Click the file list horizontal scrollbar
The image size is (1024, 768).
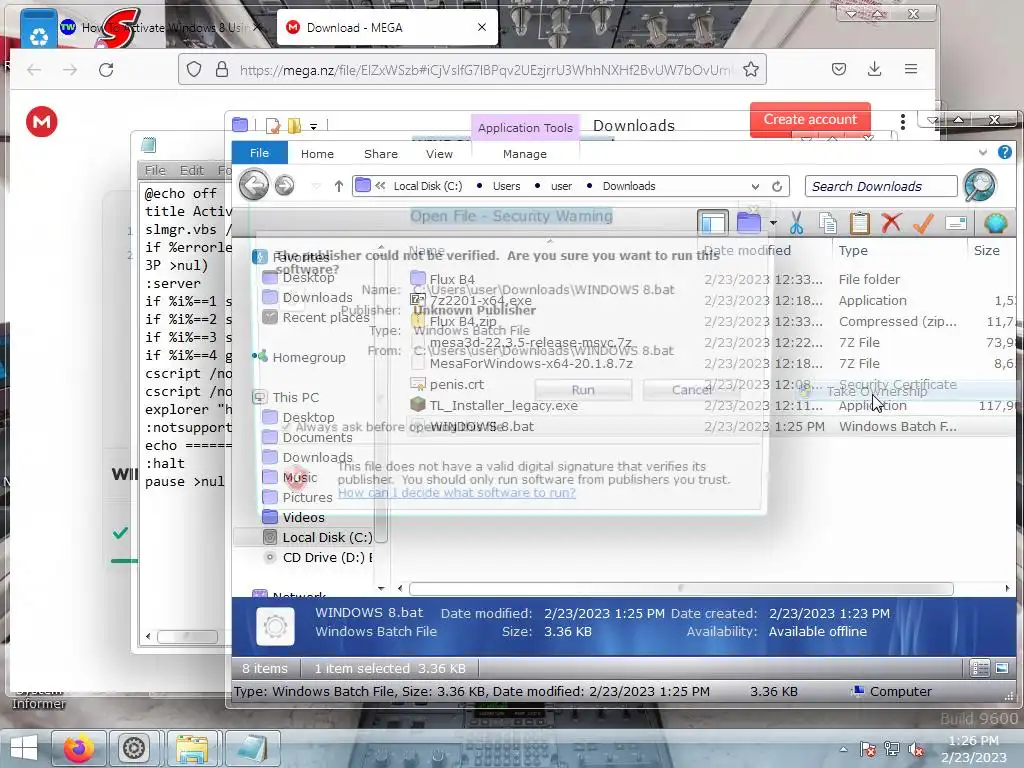(x=680, y=588)
